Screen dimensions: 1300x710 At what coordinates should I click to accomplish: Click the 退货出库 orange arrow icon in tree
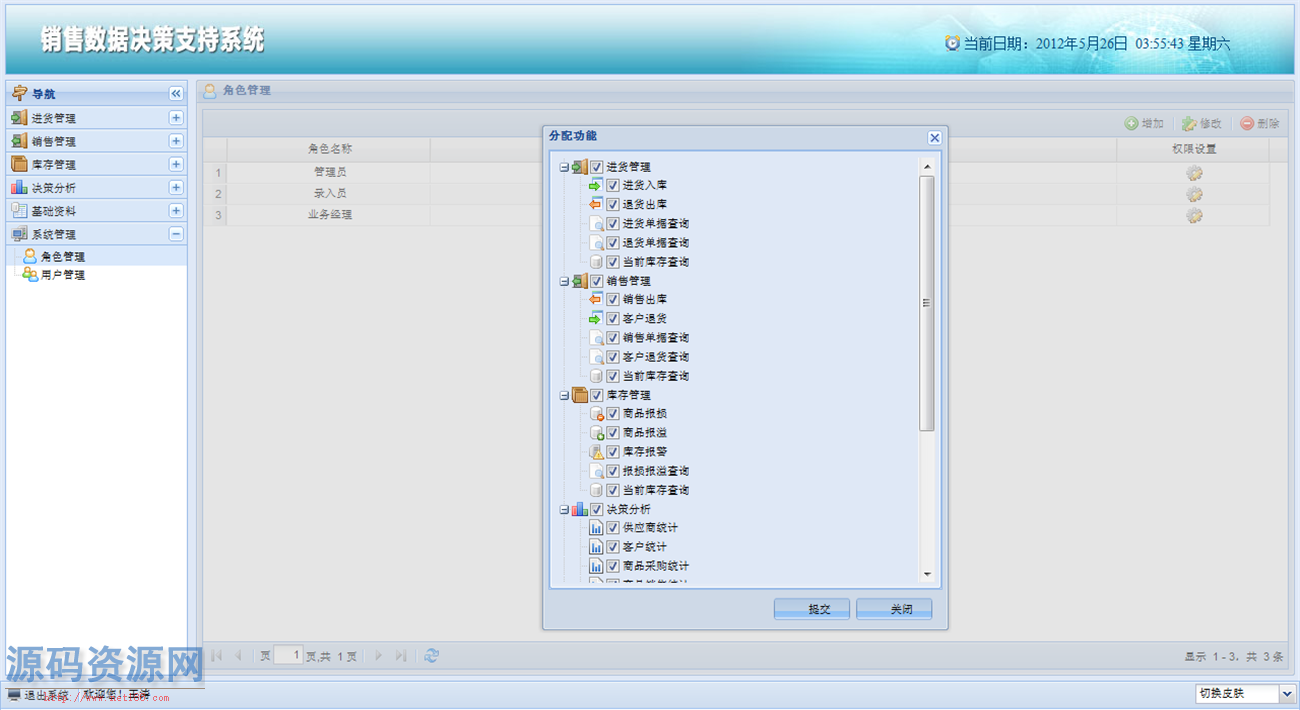[596, 205]
